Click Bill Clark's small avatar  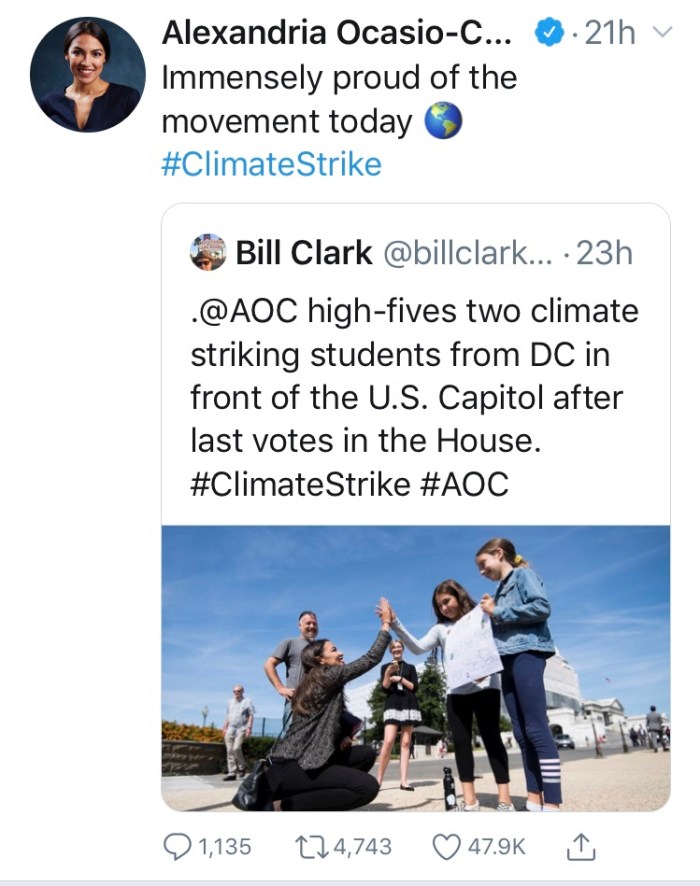tap(208, 253)
